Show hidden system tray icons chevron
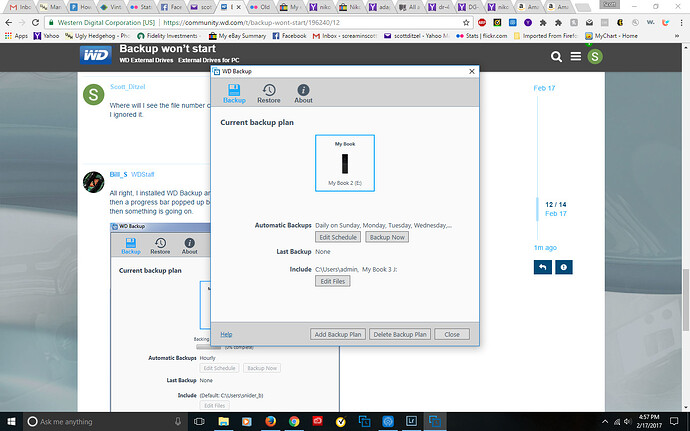The image size is (690, 431). [605, 421]
